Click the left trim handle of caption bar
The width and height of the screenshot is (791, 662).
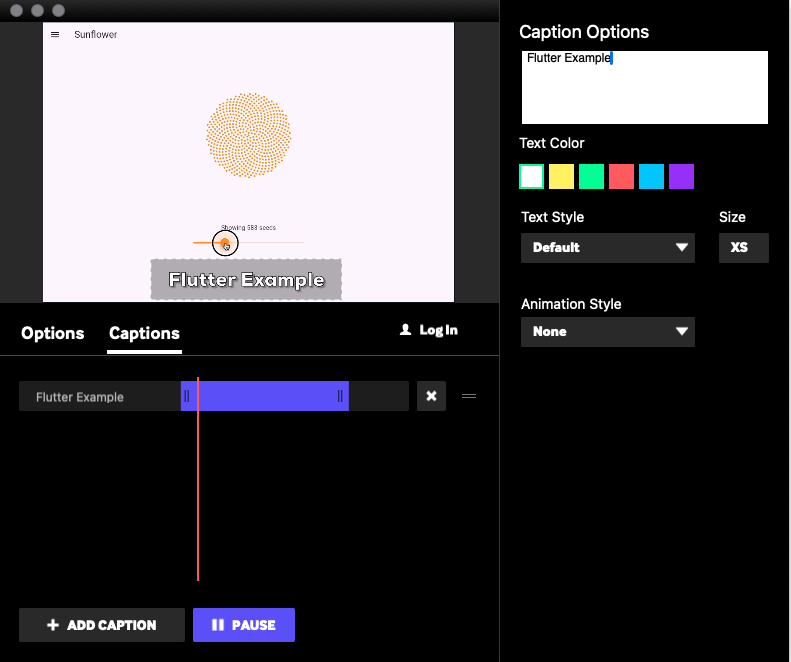[x=187, y=396]
